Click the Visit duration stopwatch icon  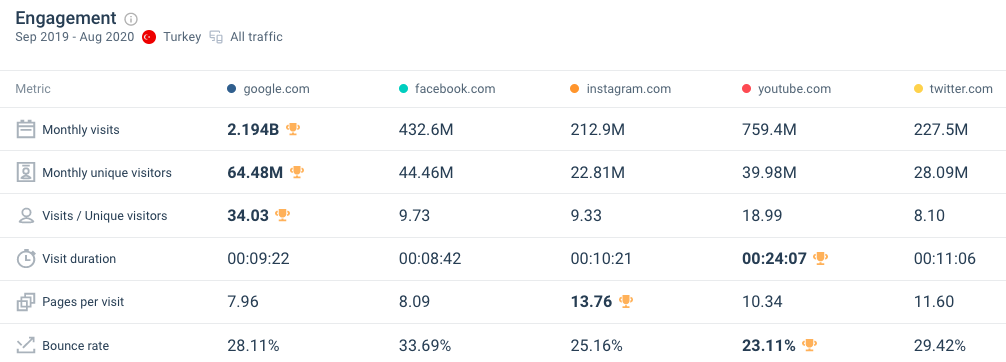point(26,259)
